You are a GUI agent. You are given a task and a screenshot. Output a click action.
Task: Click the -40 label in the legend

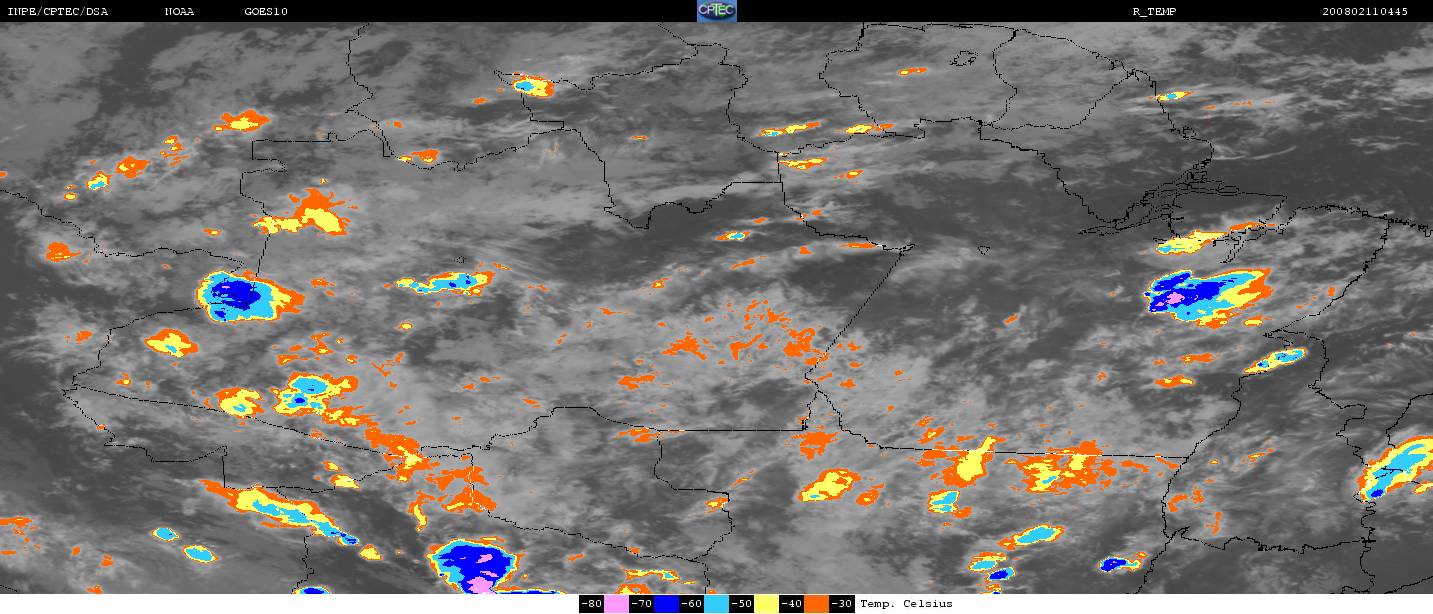coord(791,604)
